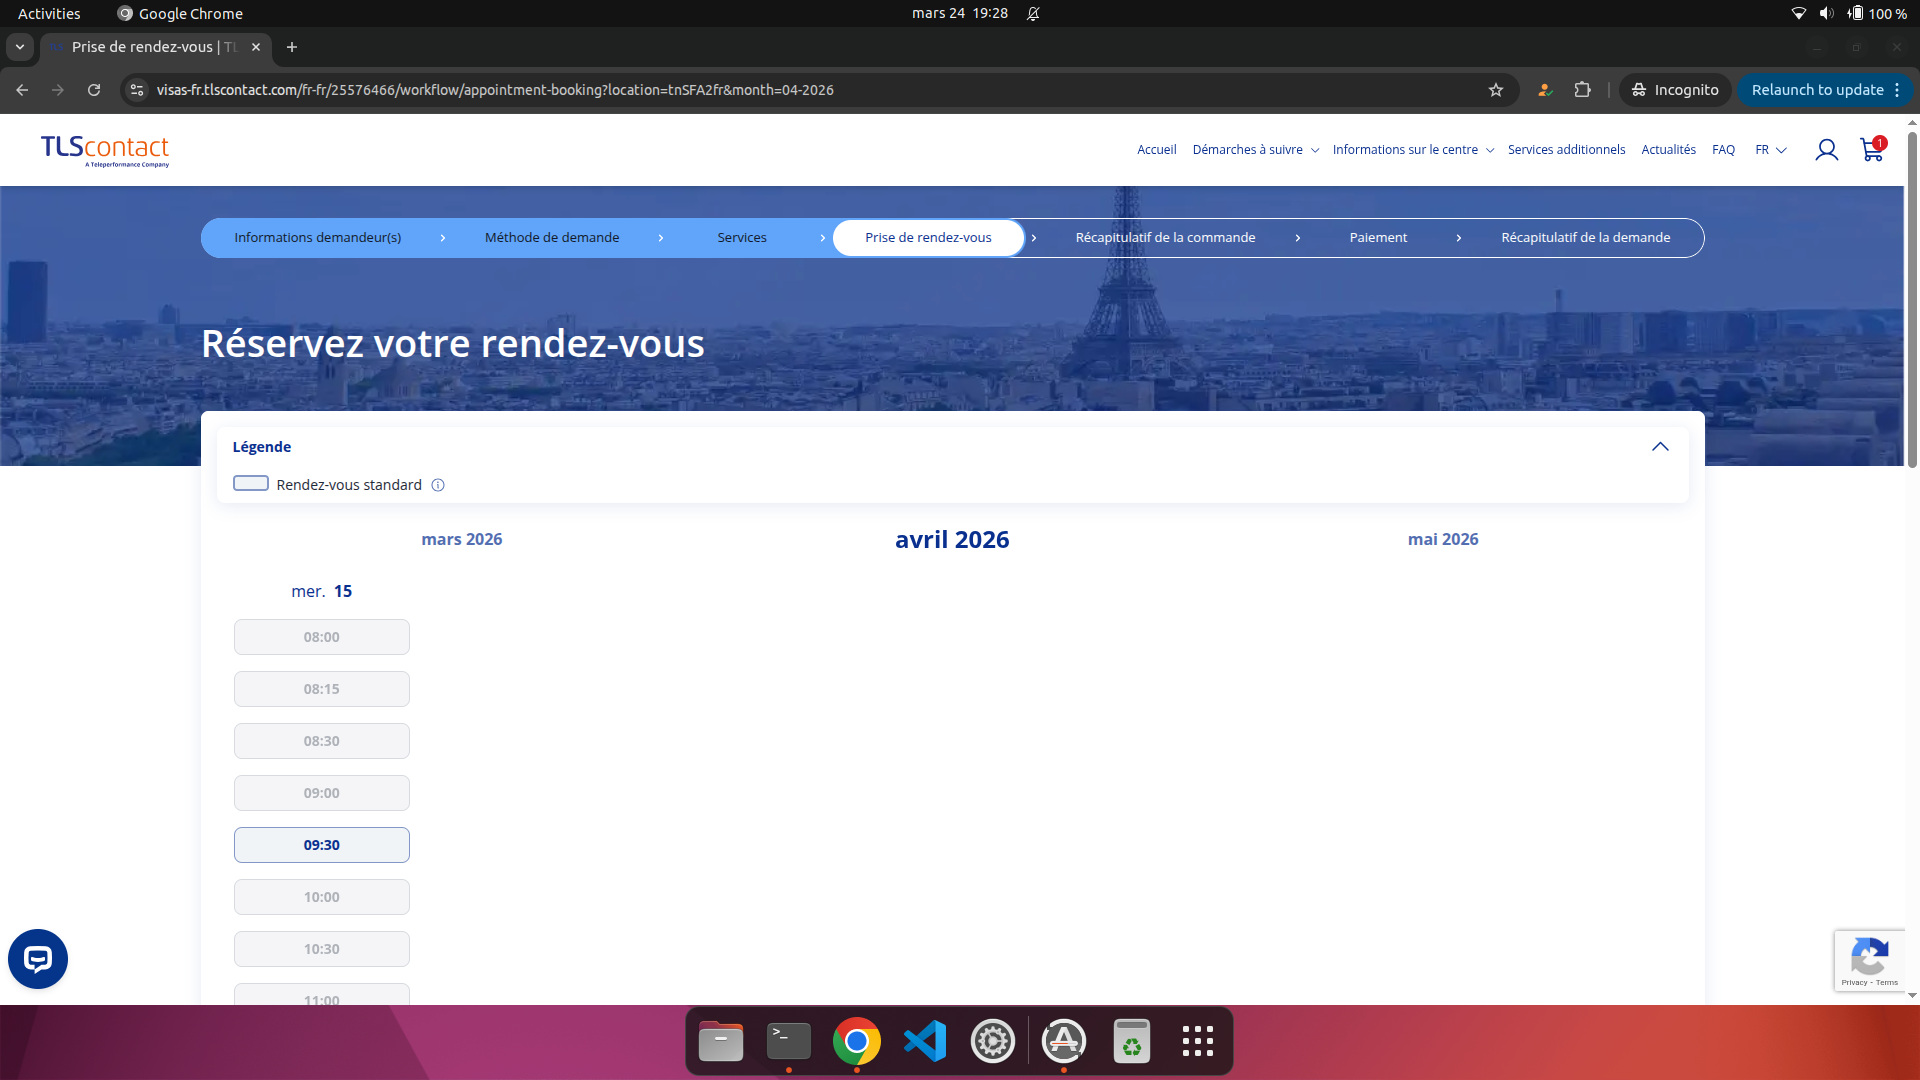
Task: Select the 09:30 appointment slot
Action: click(321, 844)
